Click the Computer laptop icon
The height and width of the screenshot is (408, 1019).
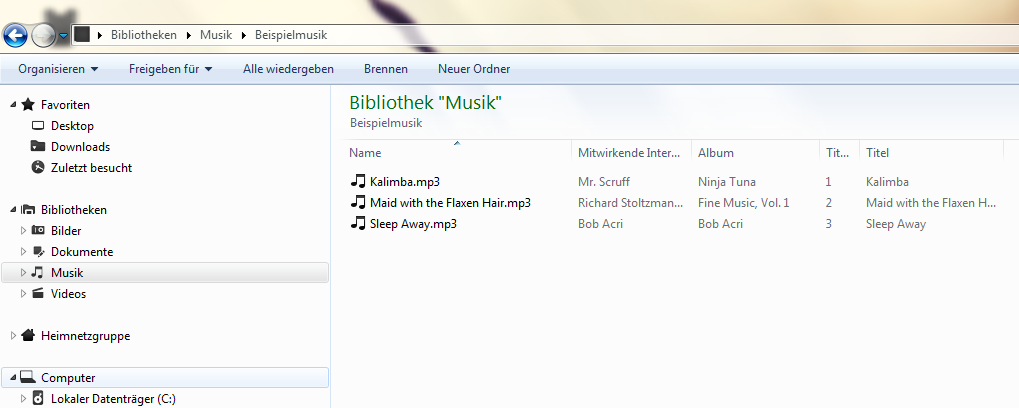[x=27, y=377]
